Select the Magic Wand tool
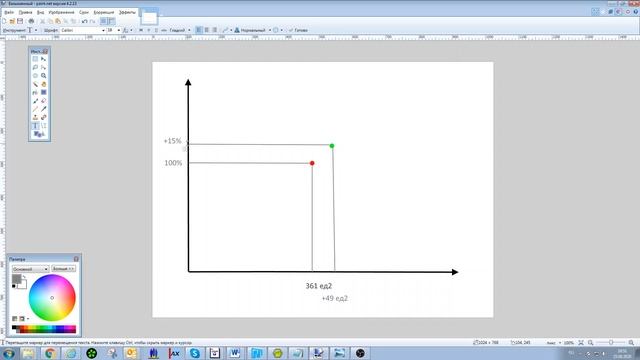640x360 pixels. [x=35, y=84]
